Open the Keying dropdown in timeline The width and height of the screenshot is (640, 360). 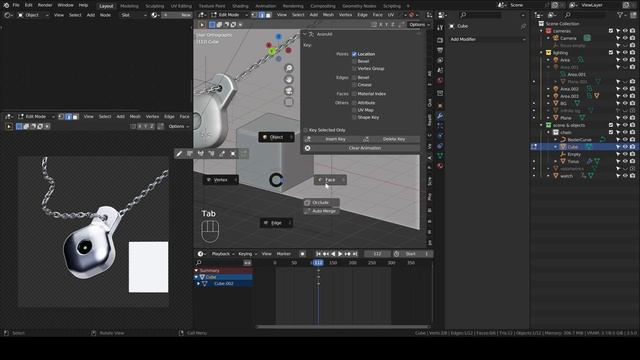point(247,254)
